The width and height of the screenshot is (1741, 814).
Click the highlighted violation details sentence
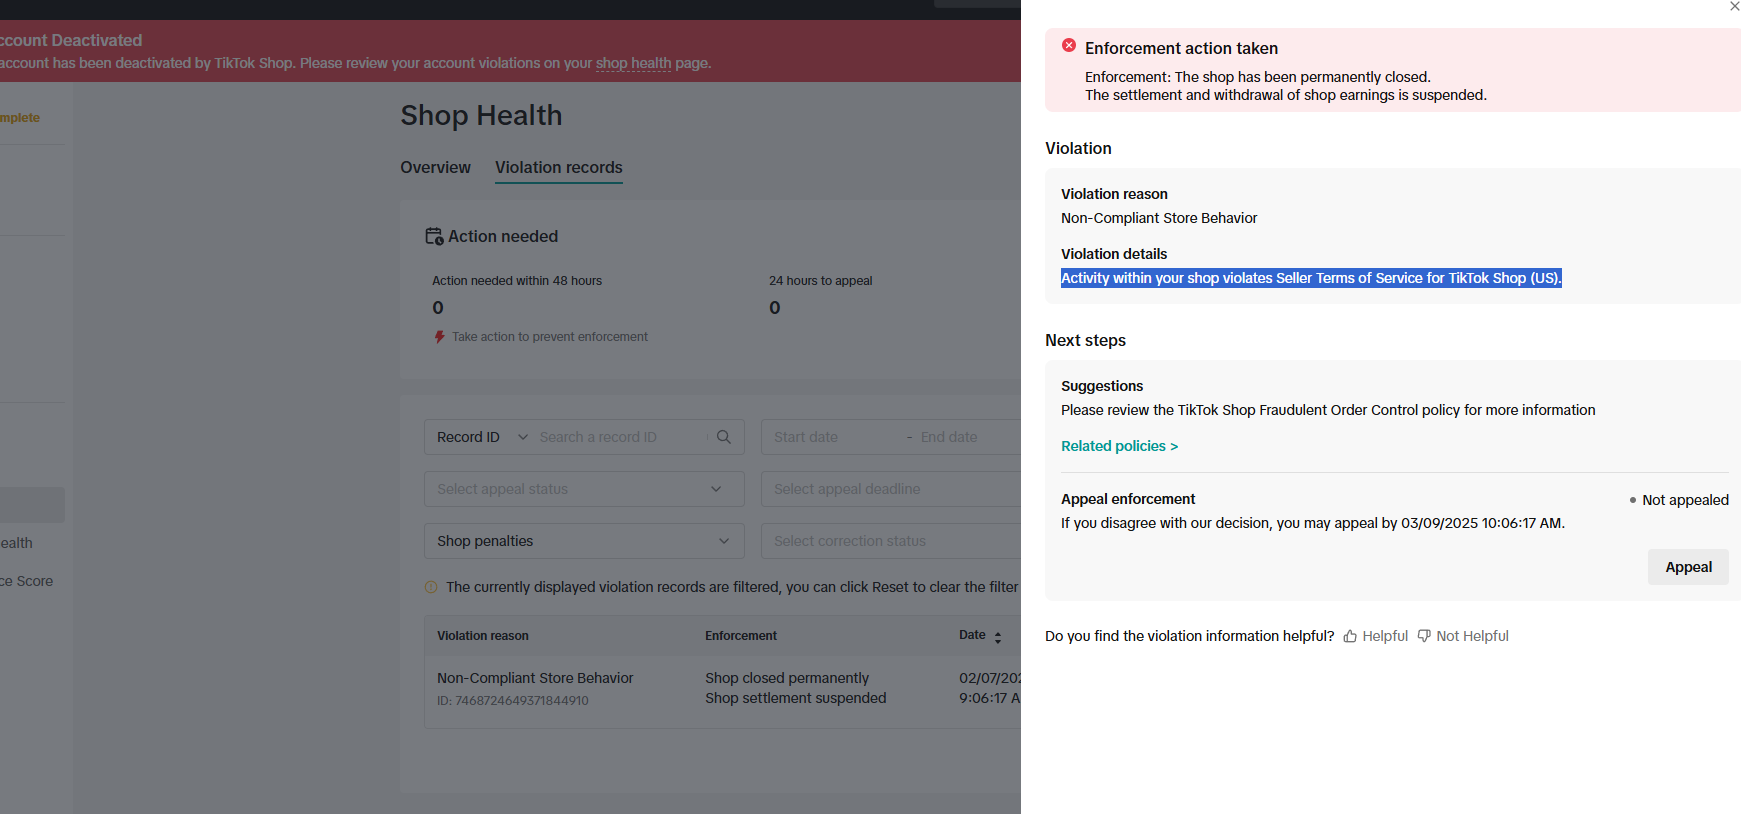1311,278
